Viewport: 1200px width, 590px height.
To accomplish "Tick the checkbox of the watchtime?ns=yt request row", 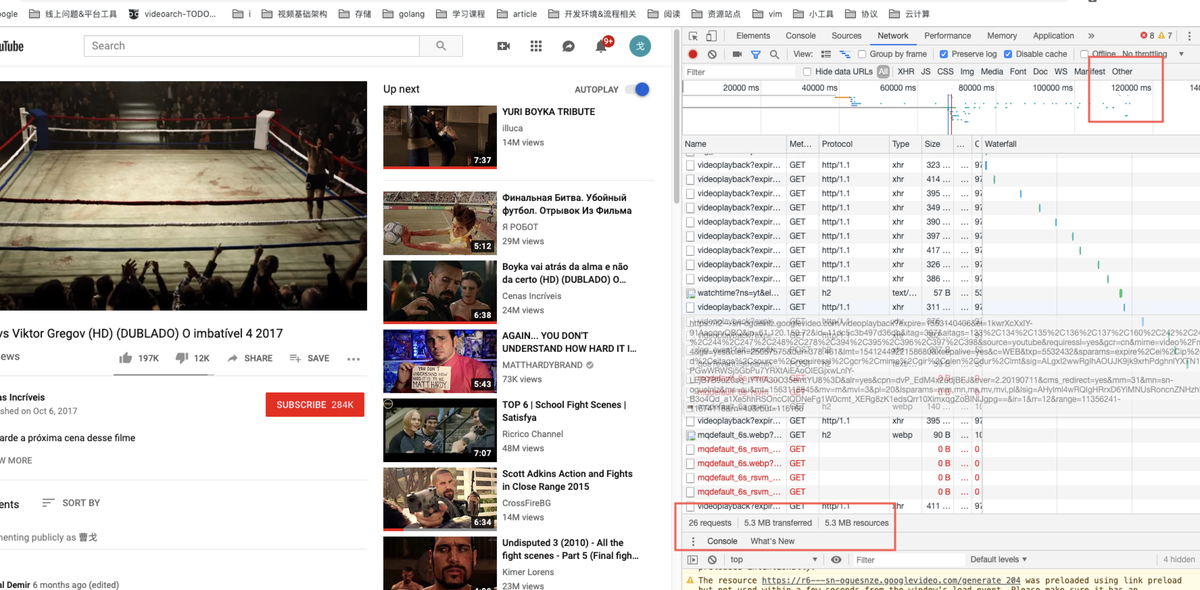I will 691,293.
